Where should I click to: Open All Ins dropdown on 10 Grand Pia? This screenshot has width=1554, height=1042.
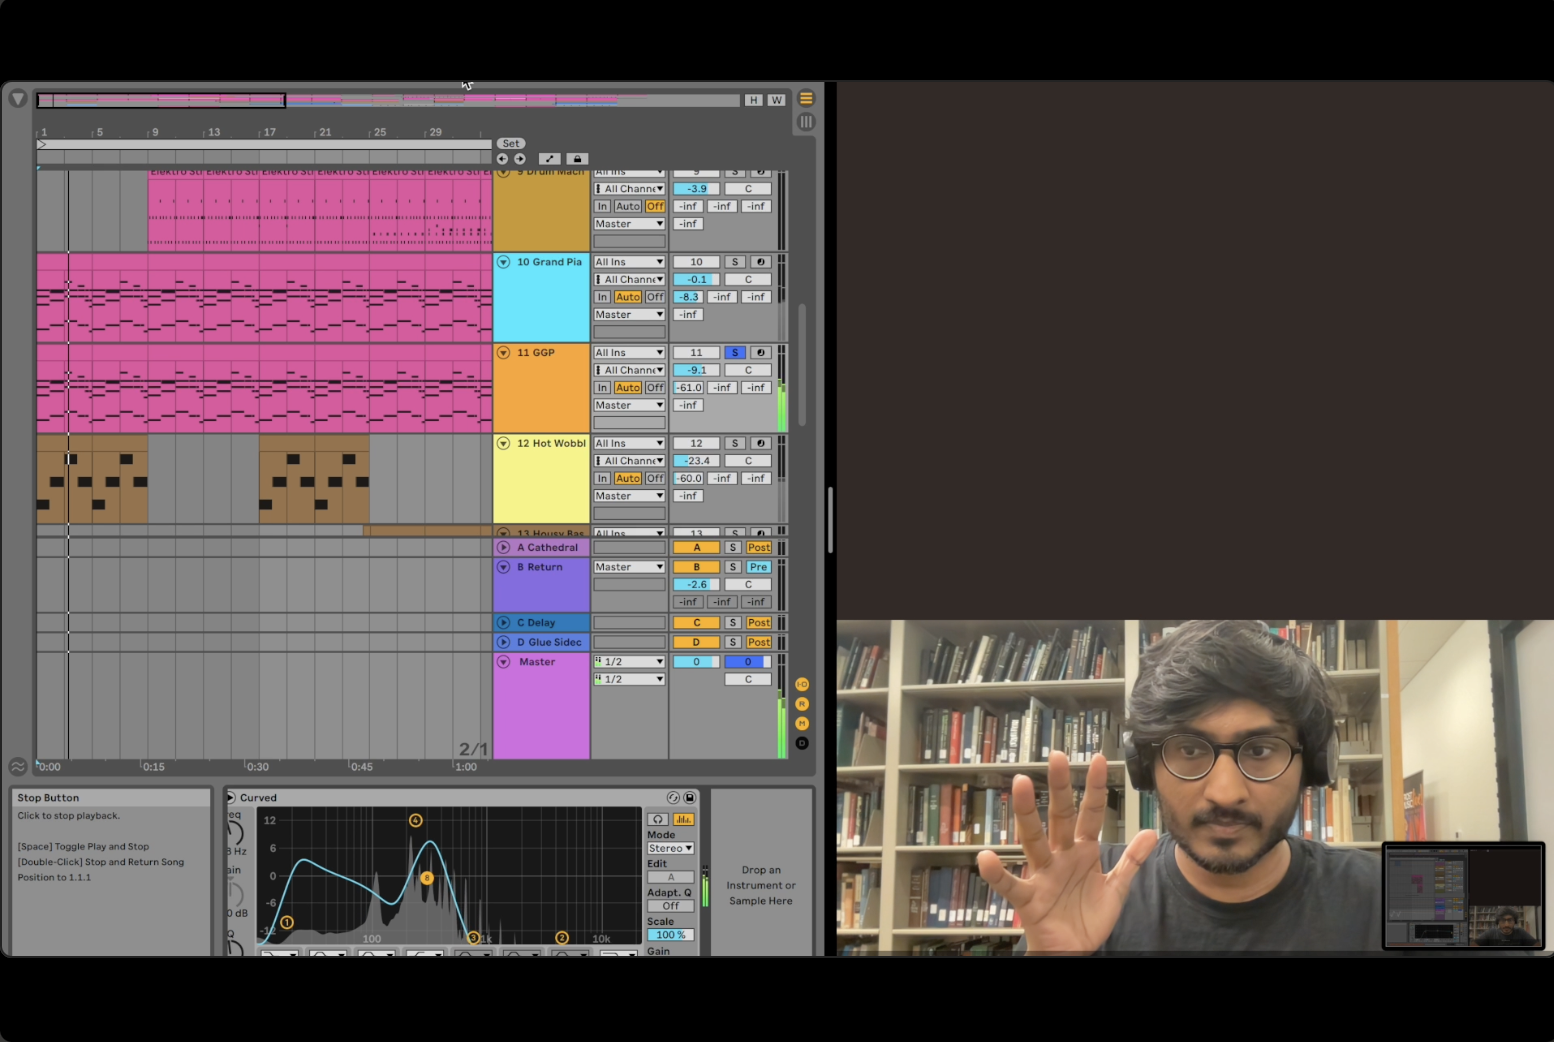click(629, 262)
